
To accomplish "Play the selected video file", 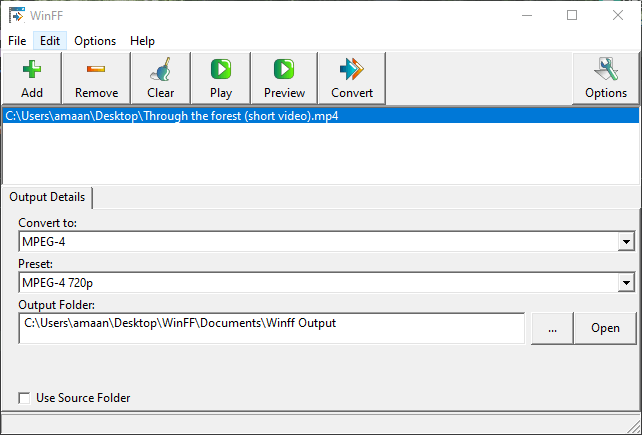I will [221, 78].
